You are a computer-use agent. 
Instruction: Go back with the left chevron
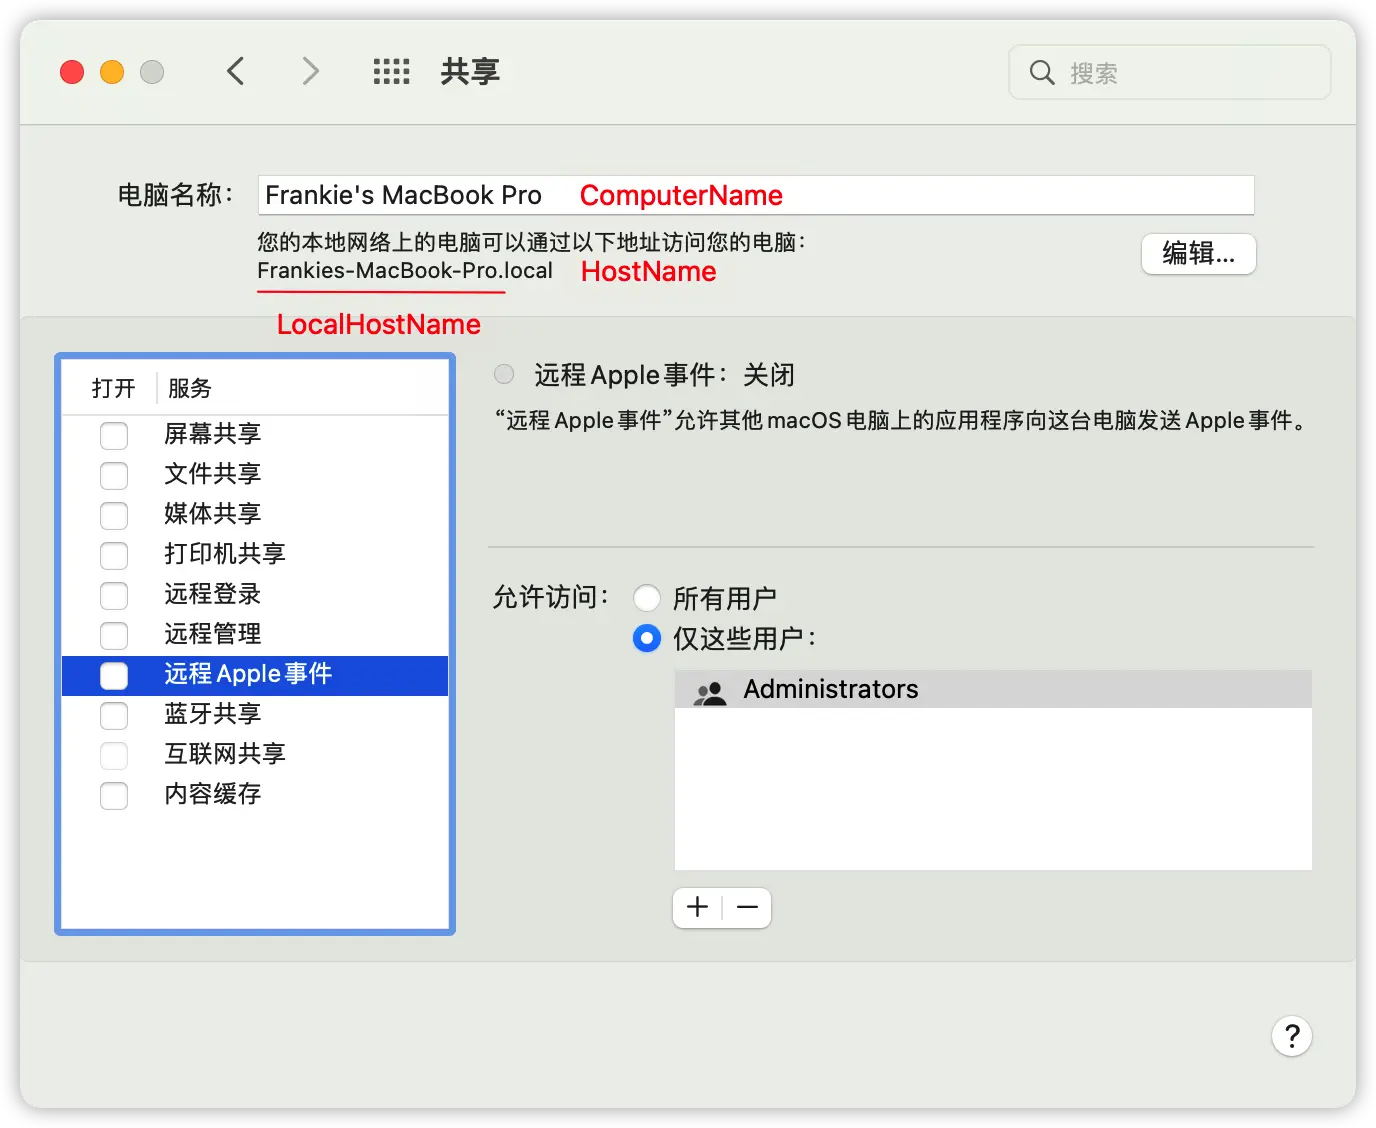tap(236, 71)
